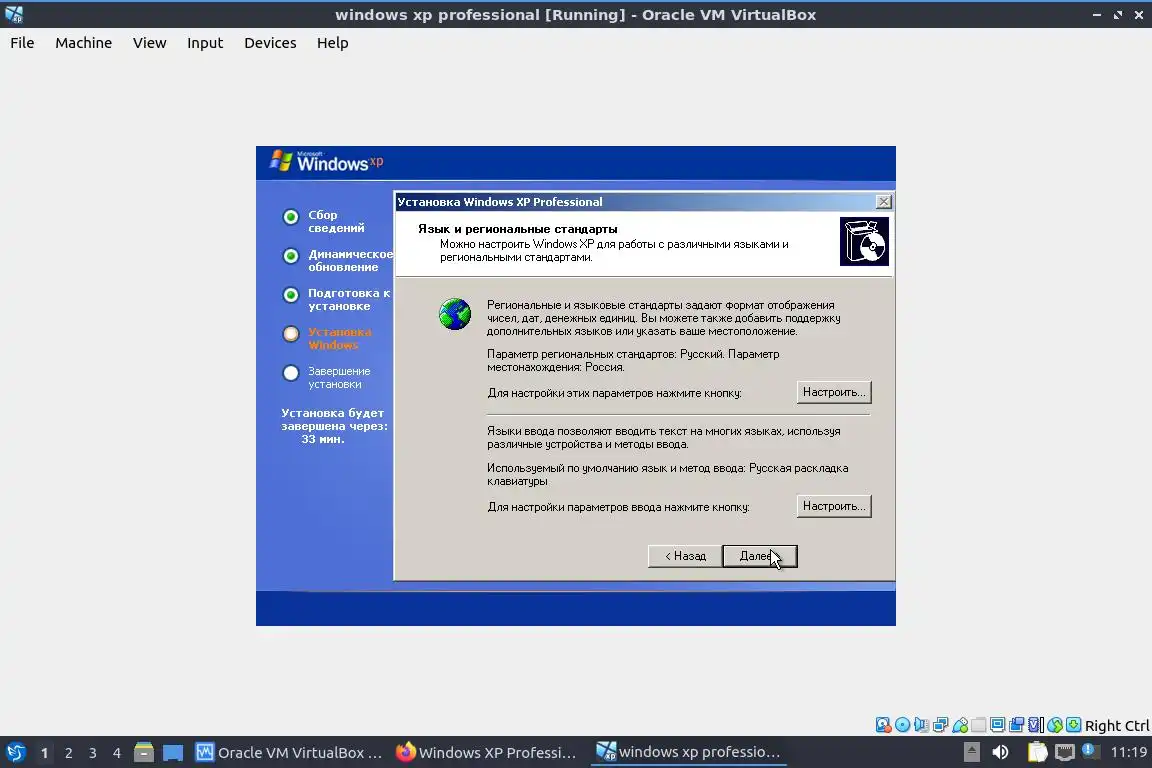Click the Подготовка к установке step indicator
Screen dimensions: 1152x768
click(291, 295)
